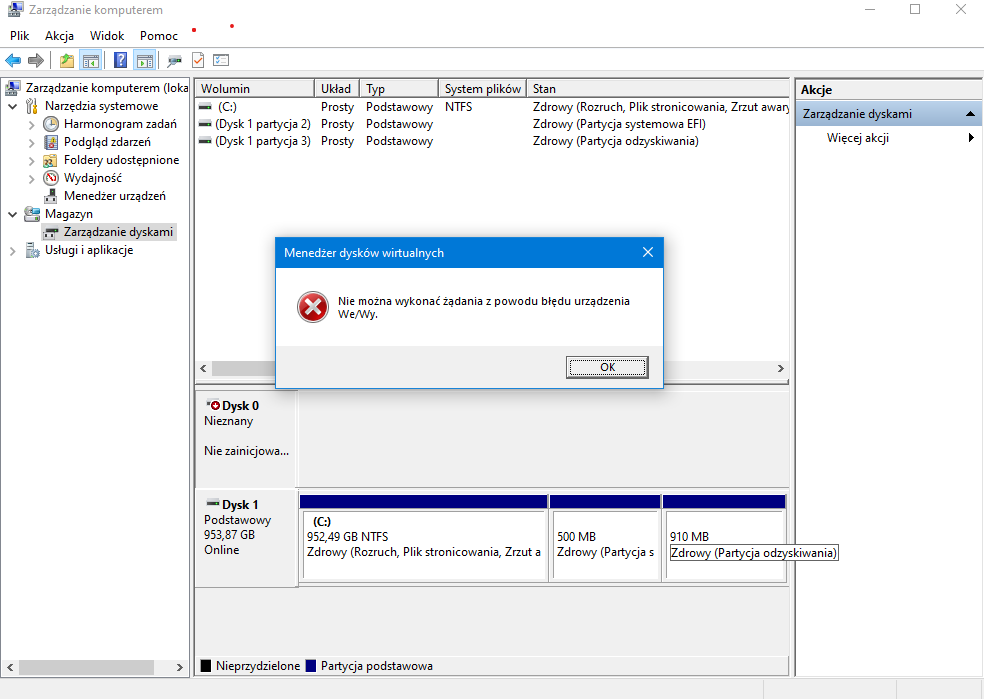Click the Properties checkmark toolbar icon
The image size is (984, 699).
click(x=198, y=60)
